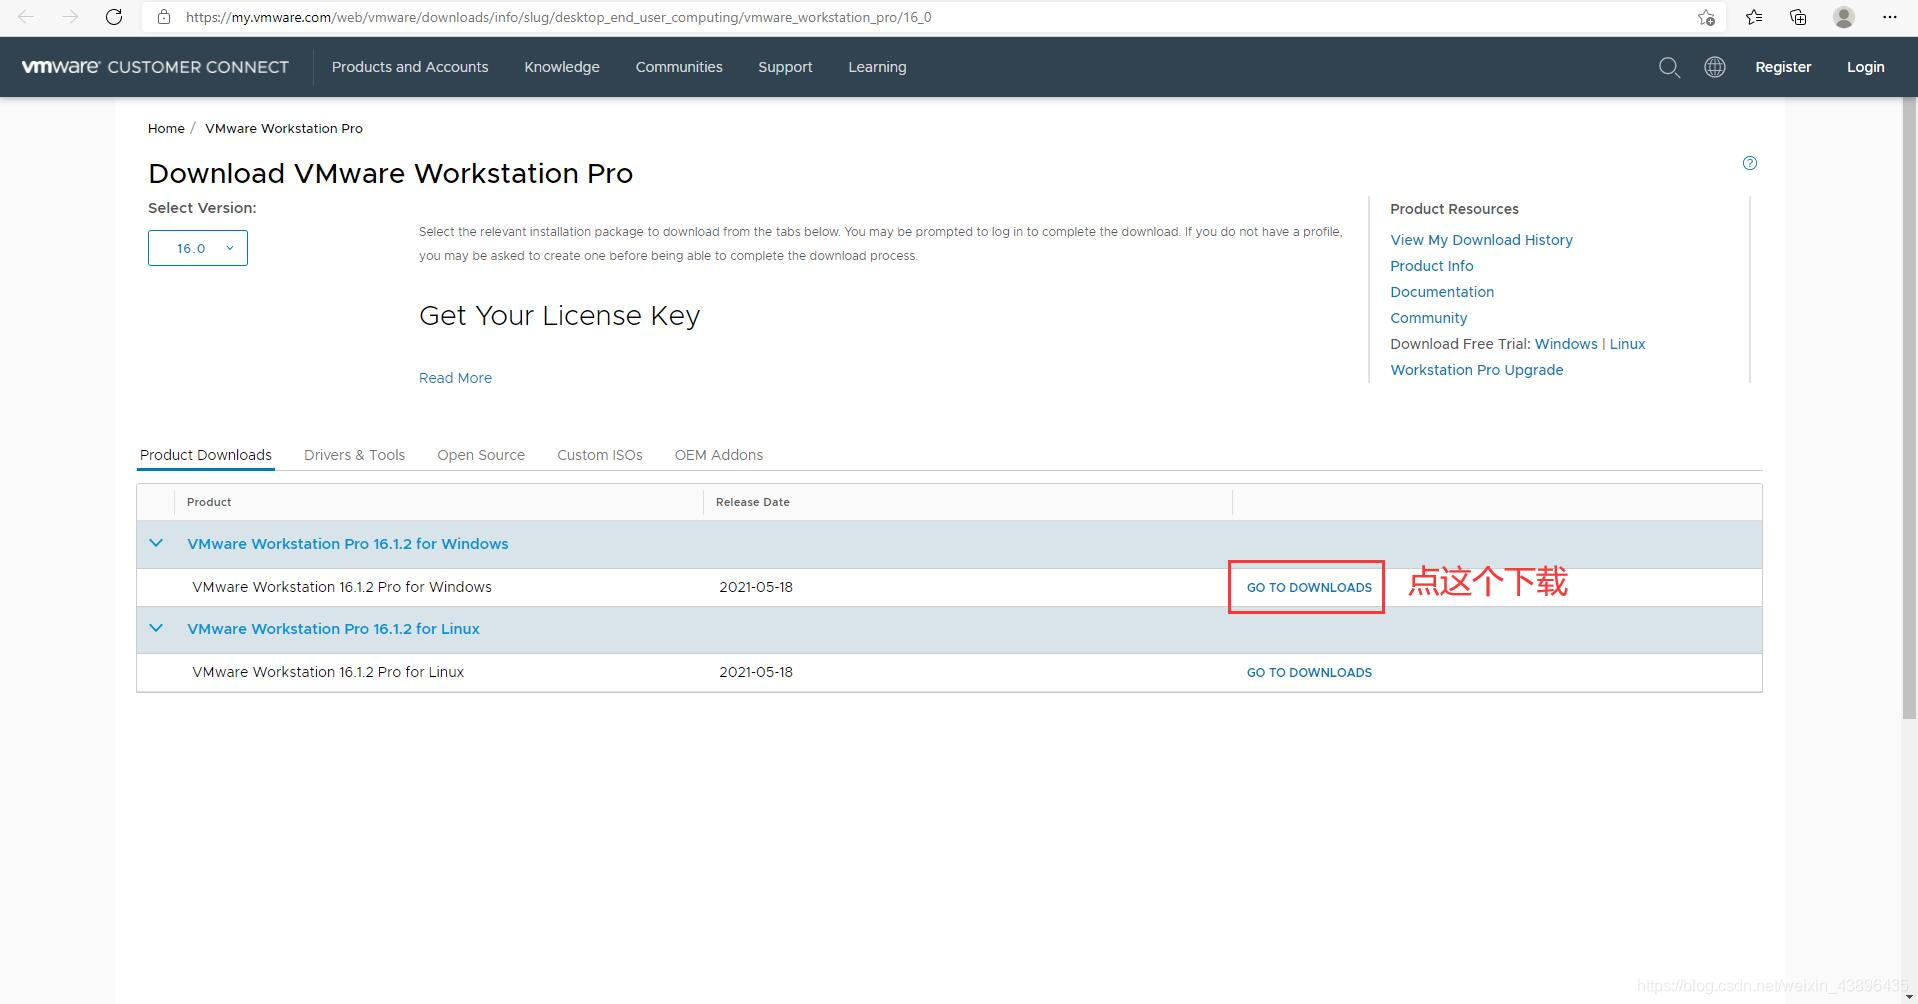
Task: Click the Release Date column header
Action: (752, 502)
